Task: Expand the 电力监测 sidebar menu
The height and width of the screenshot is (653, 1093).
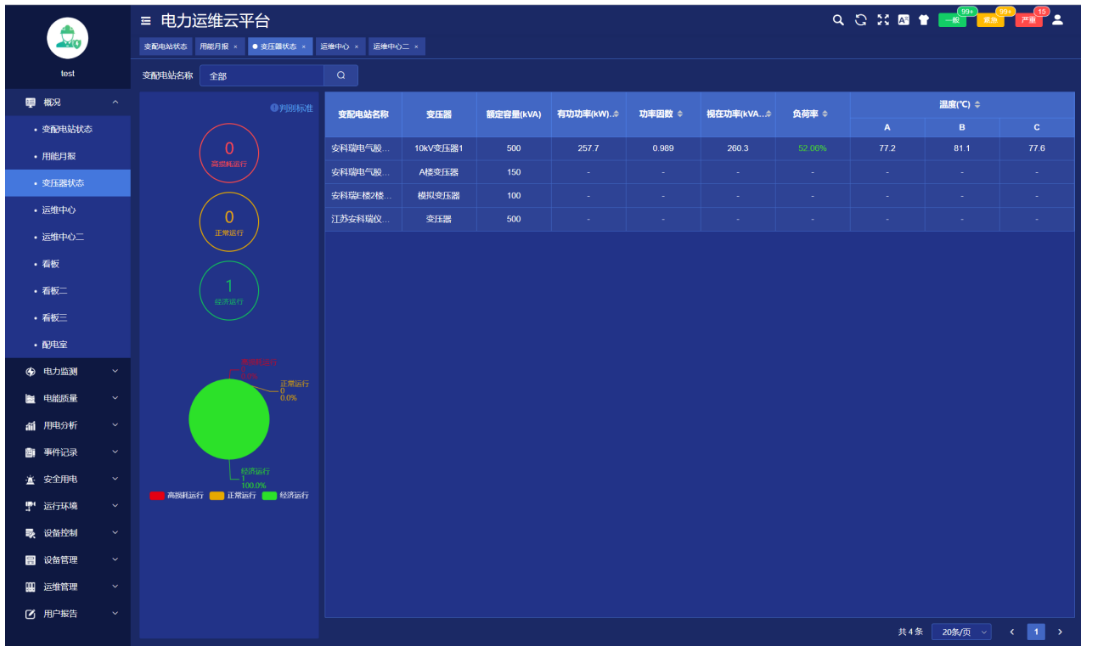Action: tap(66, 372)
